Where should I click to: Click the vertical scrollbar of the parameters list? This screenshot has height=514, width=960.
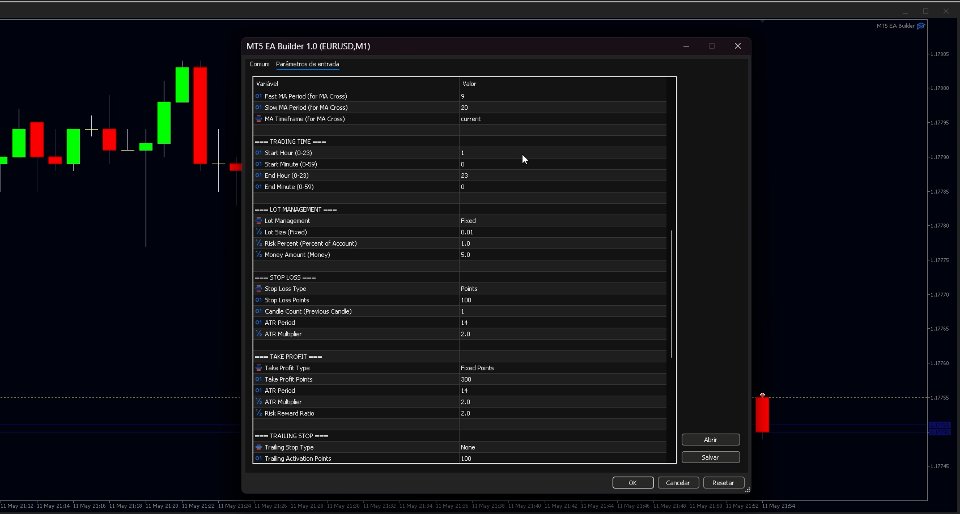[x=672, y=294]
